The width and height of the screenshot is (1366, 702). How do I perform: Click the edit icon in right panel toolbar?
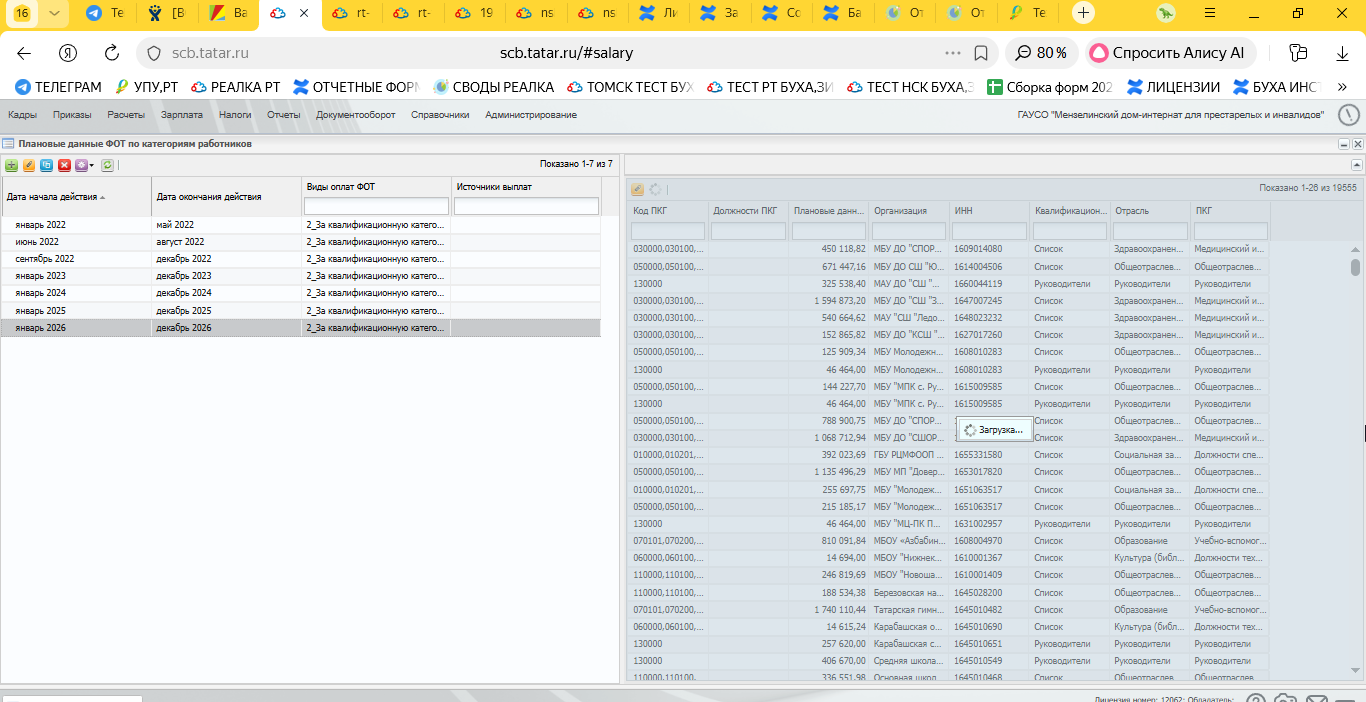tap(637, 189)
